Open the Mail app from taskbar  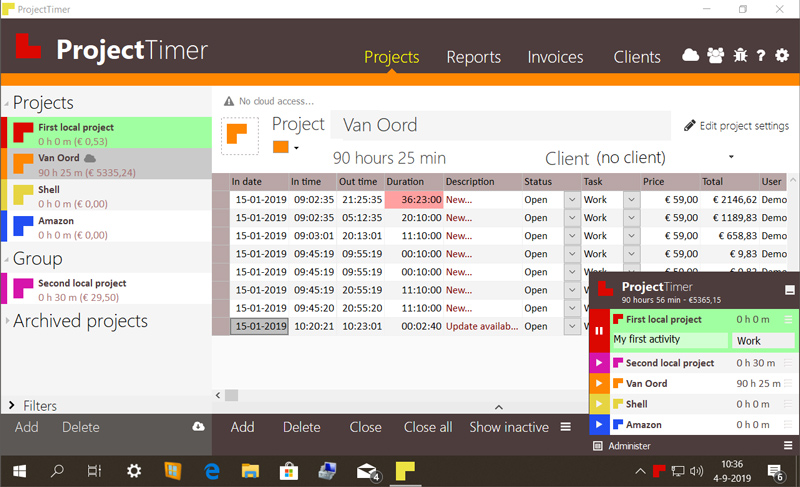[x=367, y=472]
